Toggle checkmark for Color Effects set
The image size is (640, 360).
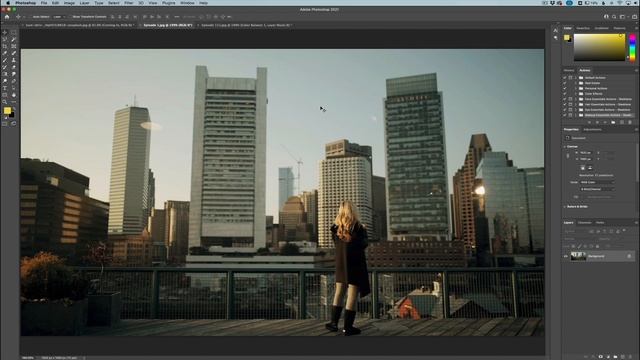click(x=565, y=93)
